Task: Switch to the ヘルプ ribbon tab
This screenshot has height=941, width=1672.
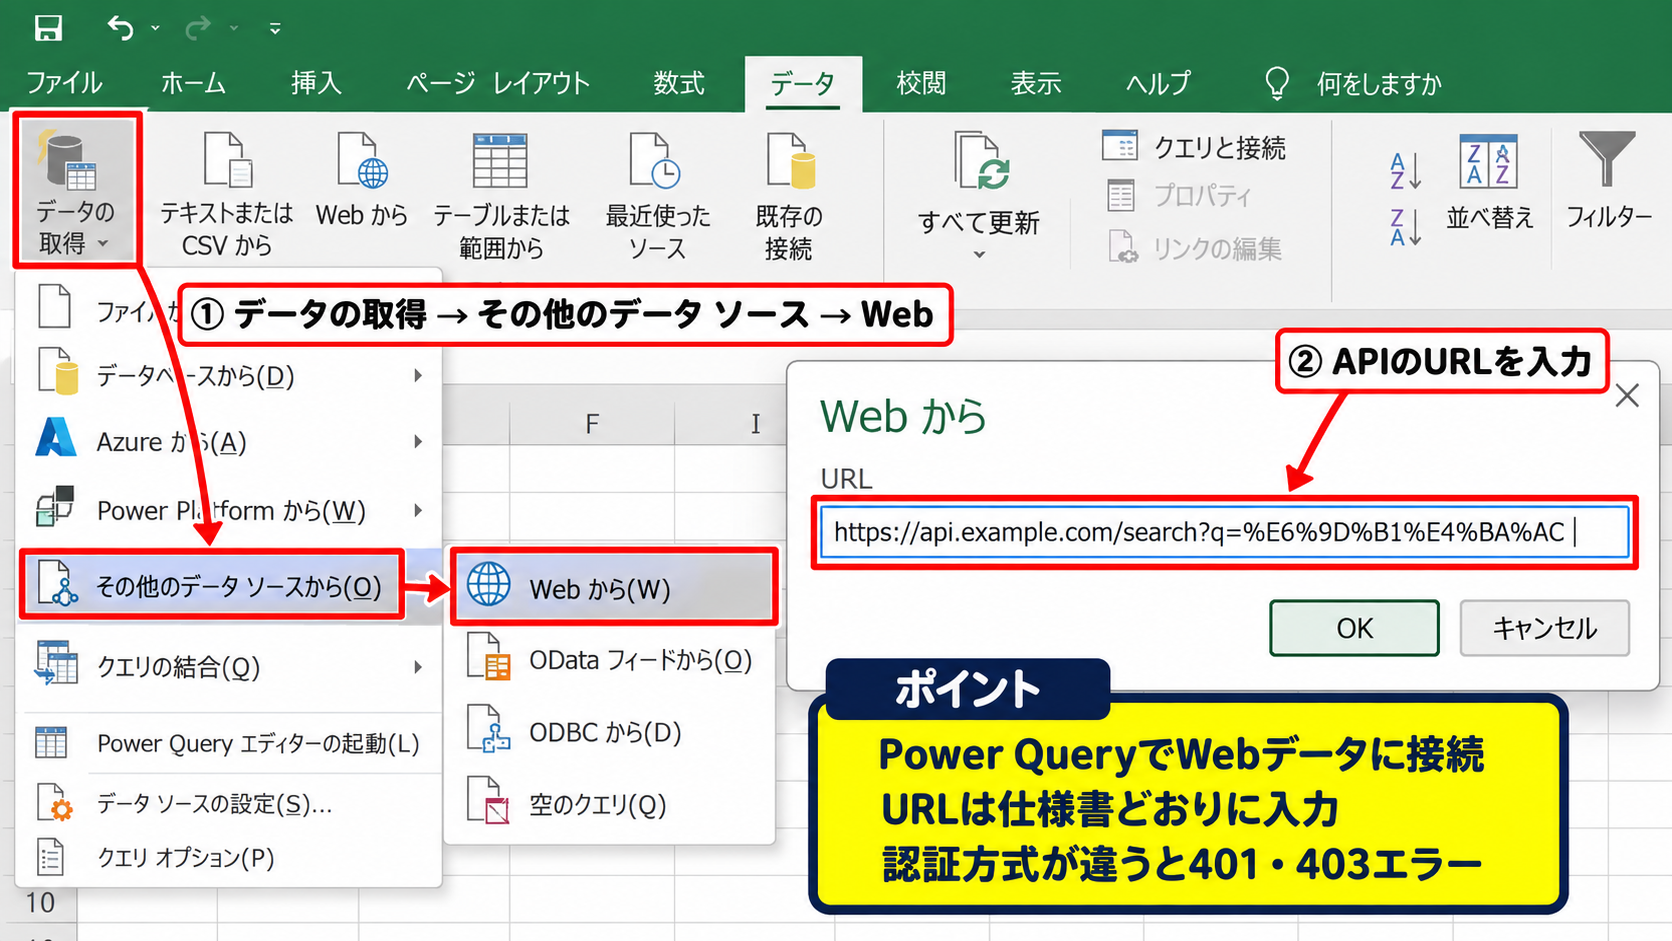Action: tap(1158, 83)
